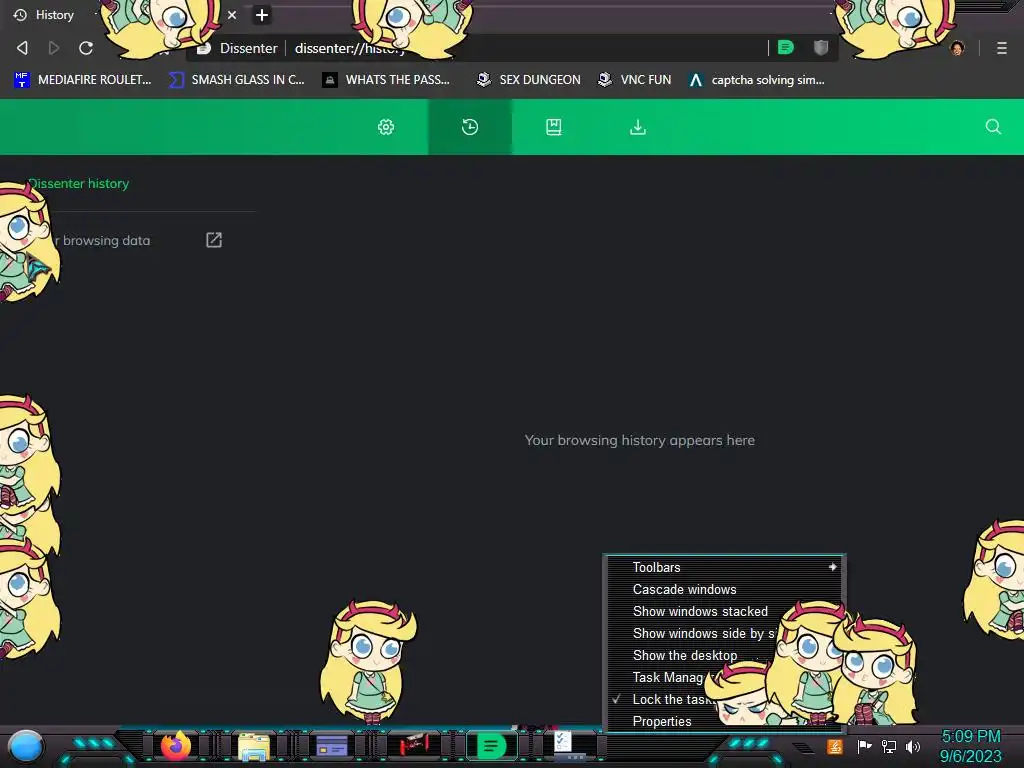This screenshot has width=1024, height=768.
Task: Open a new tab with plus button
Action: pos(262,15)
